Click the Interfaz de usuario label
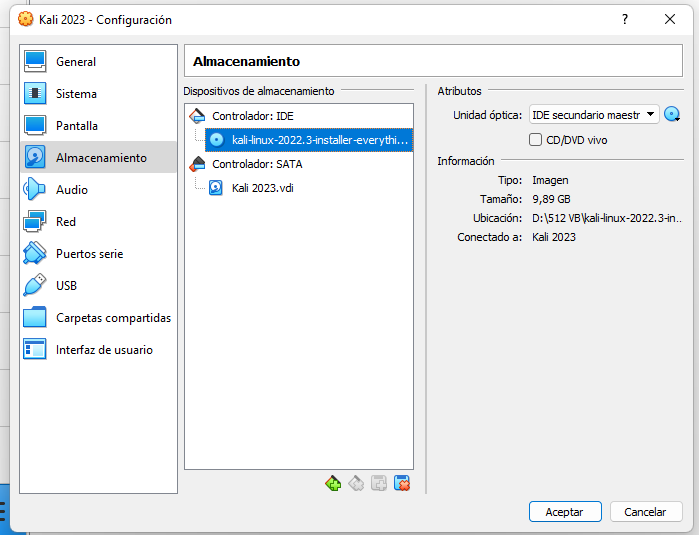 [104, 350]
